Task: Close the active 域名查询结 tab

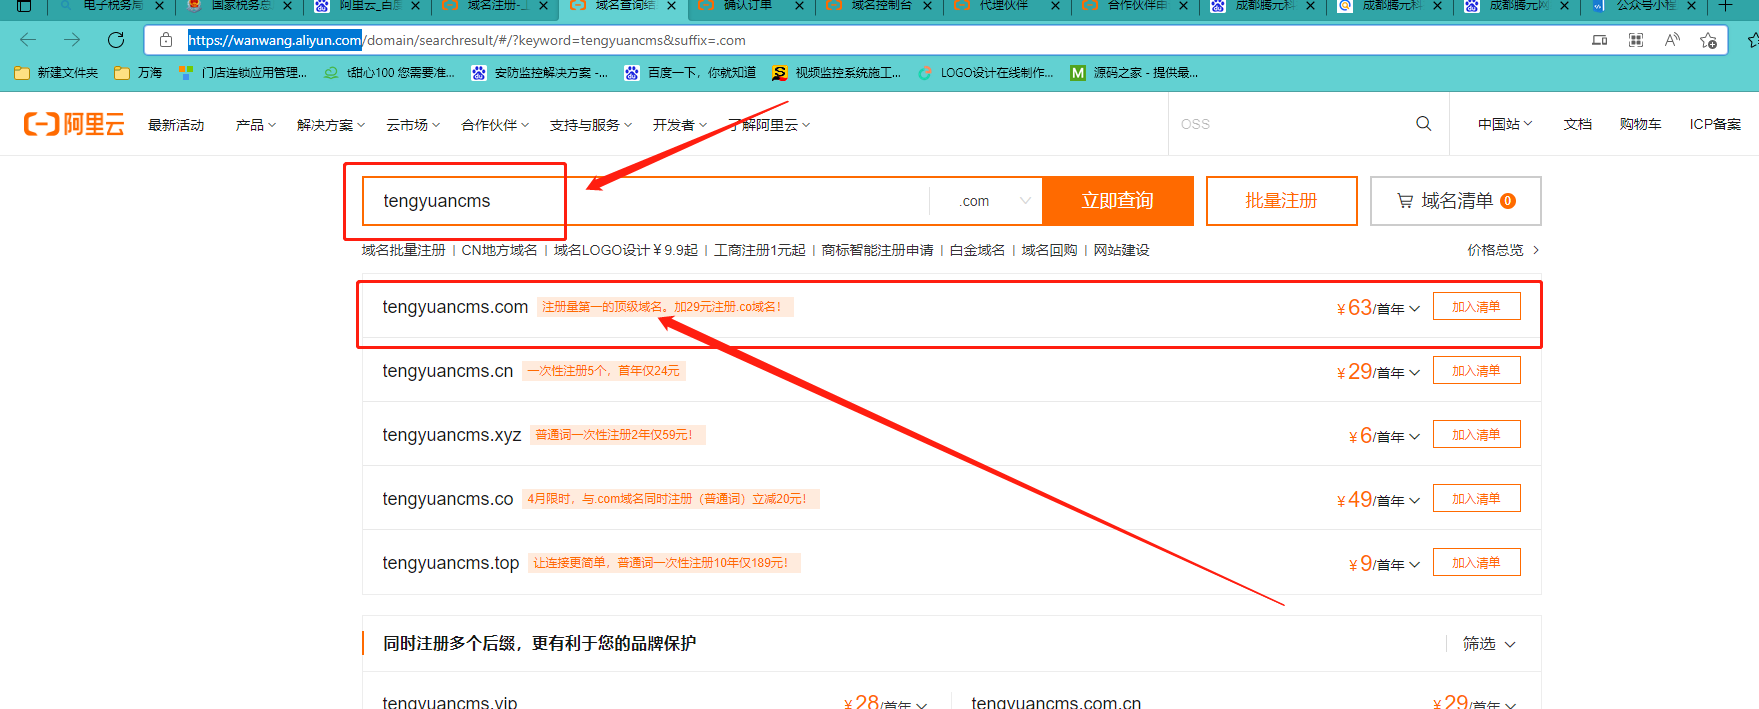Action: point(672,5)
